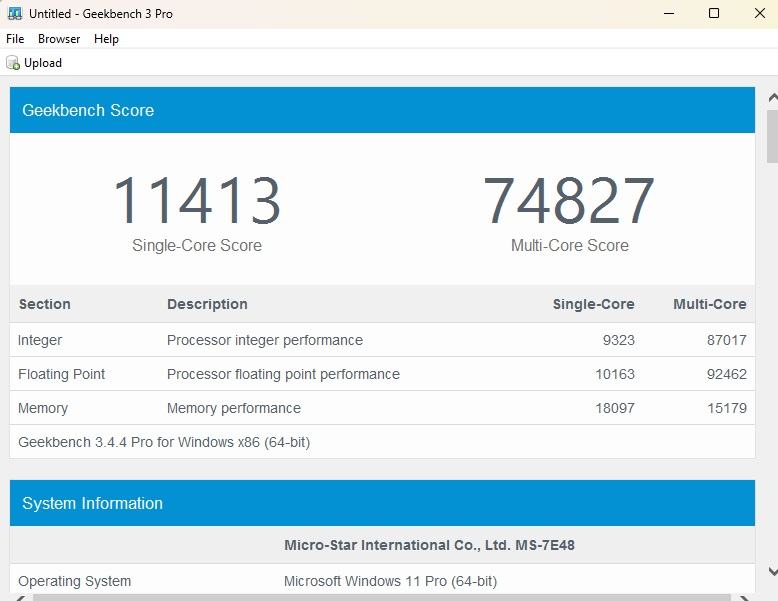Click the vertical scrollbar down arrow
Image resolution: width=778 pixels, height=601 pixels.
tap(773, 572)
